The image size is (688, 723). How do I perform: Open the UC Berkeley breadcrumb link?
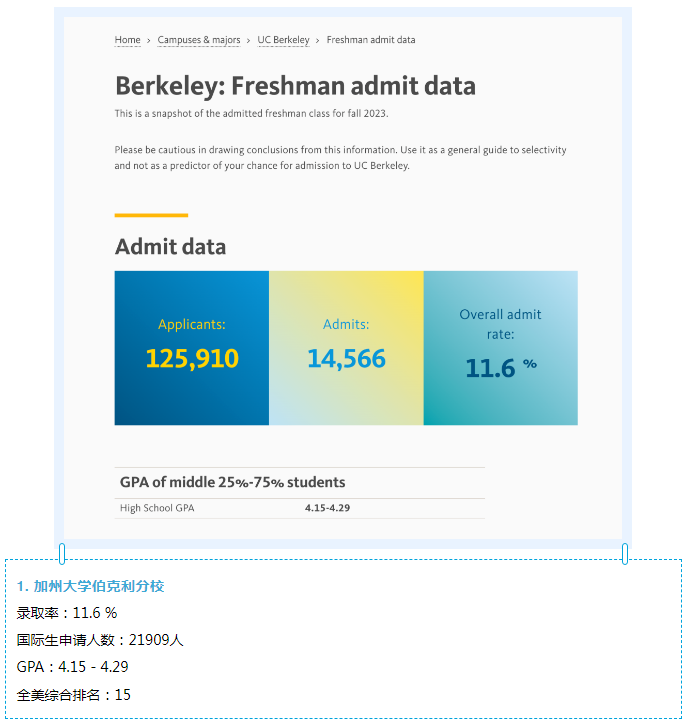283,40
